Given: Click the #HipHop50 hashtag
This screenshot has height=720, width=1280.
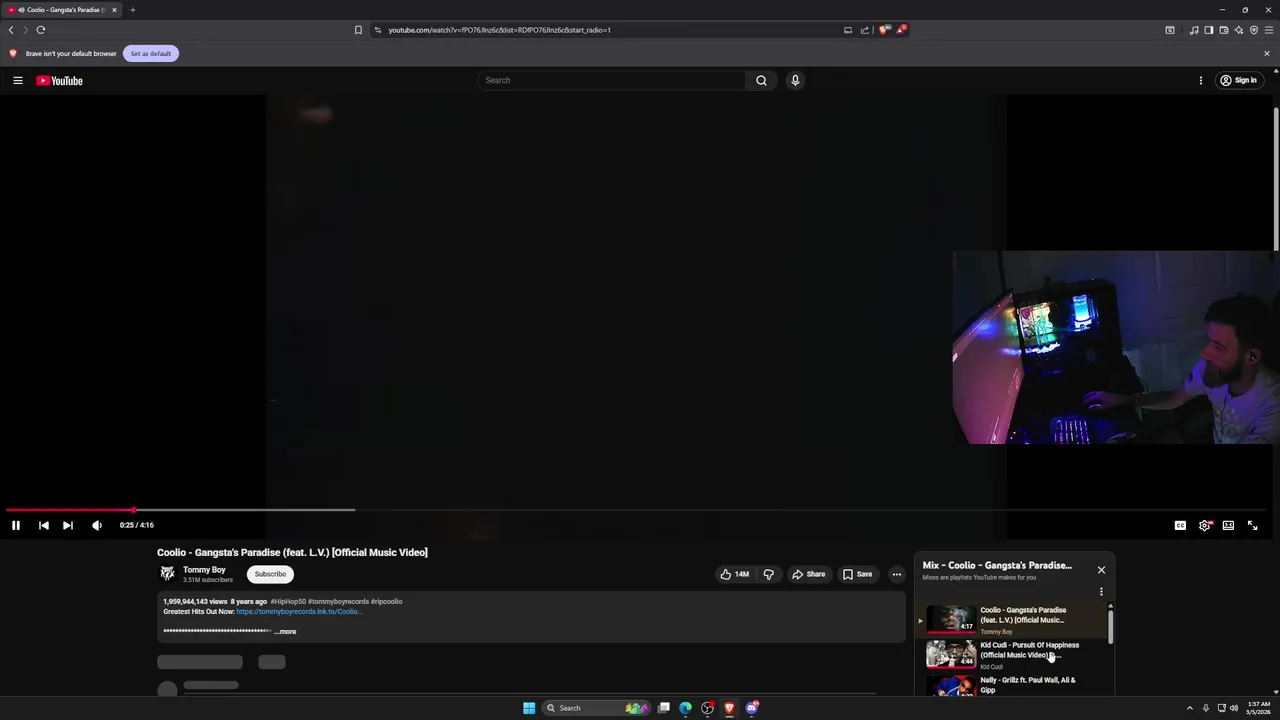Looking at the screenshot, I should tap(290, 602).
